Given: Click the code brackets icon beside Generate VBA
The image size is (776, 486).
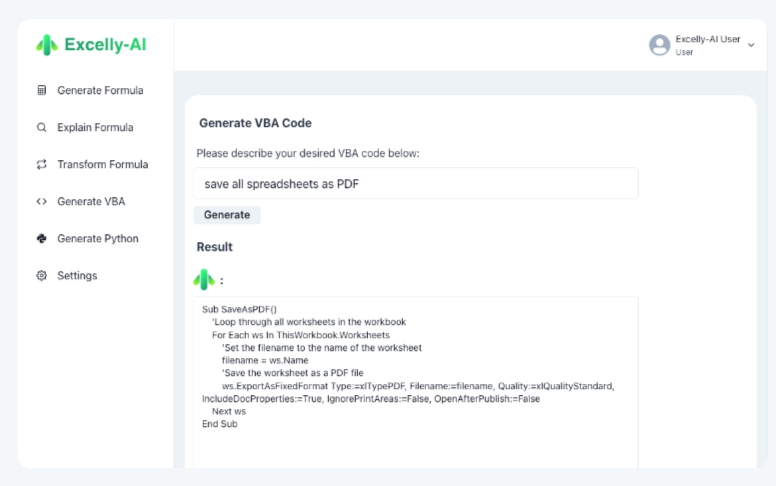Looking at the screenshot, I should (42, 201).
